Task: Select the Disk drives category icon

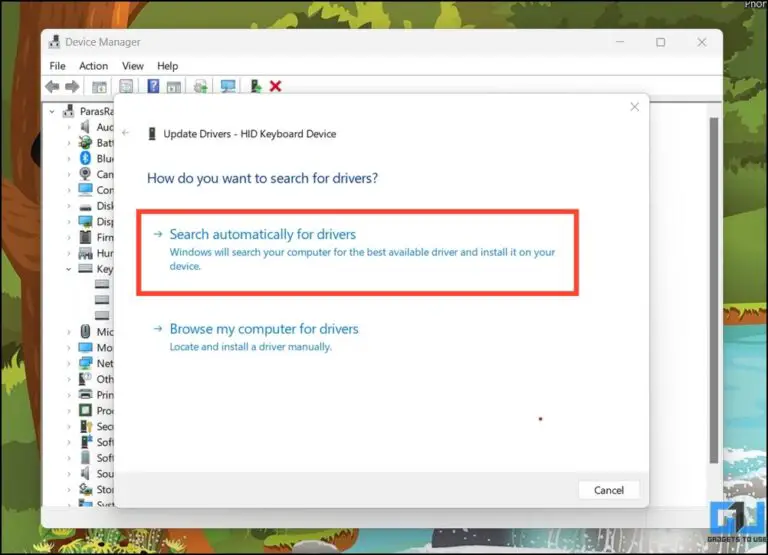Action: click(x=85, y=206)
